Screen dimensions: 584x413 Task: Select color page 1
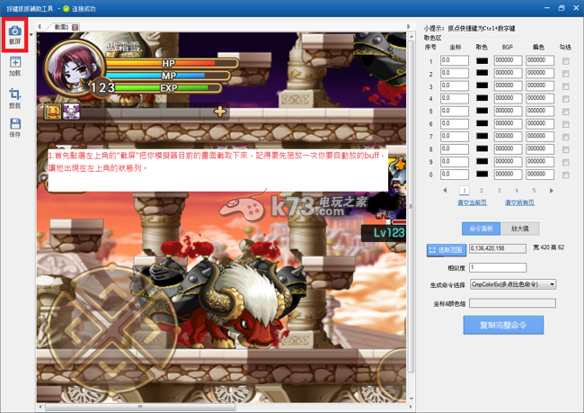[x=464, y=190]
